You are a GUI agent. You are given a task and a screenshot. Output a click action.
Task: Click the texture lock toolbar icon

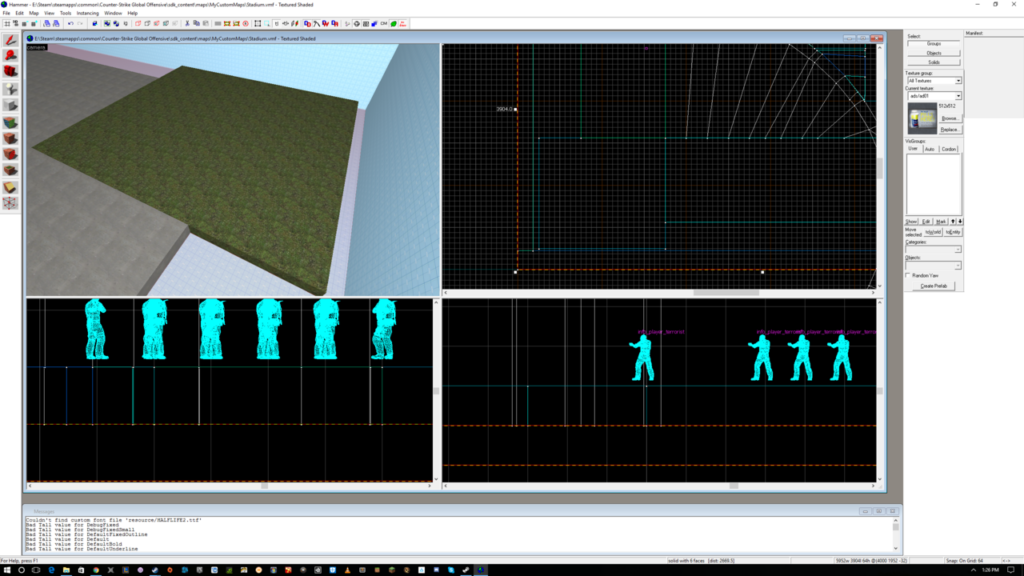point(276,24)
